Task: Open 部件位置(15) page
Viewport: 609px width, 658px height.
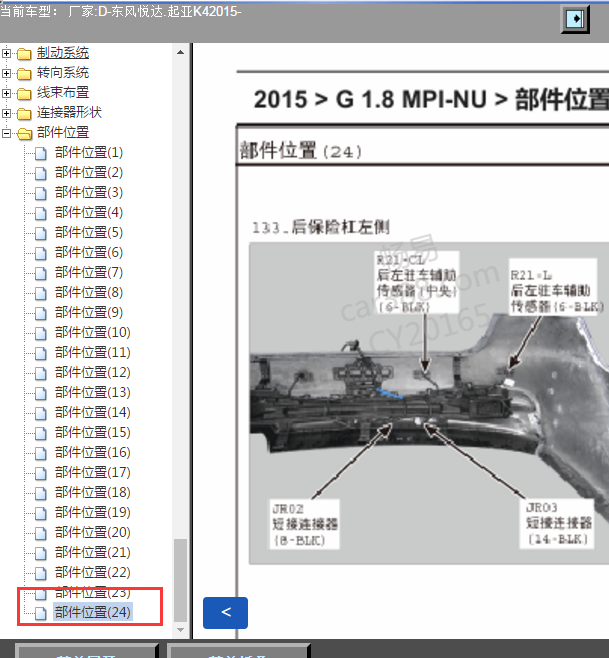Action: coord(92,432)
